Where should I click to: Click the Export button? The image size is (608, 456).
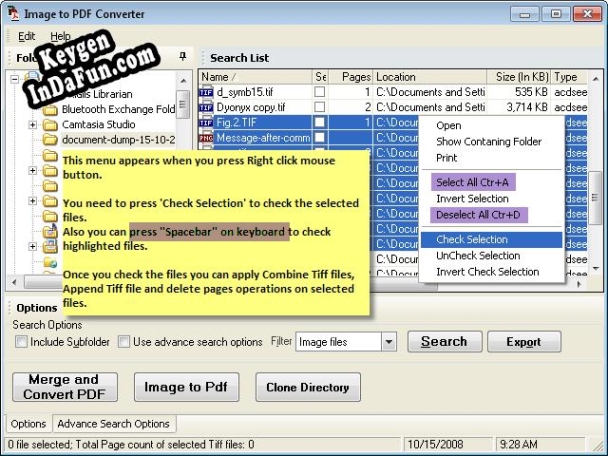coord(524,342)
